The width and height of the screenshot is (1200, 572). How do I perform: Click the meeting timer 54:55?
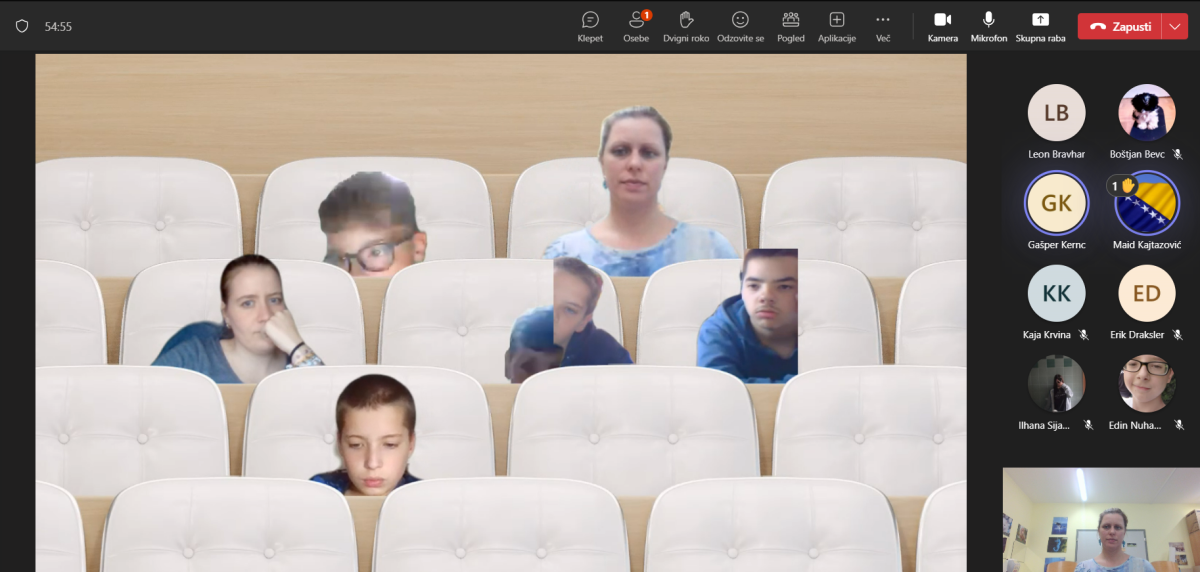coord(58,27)
